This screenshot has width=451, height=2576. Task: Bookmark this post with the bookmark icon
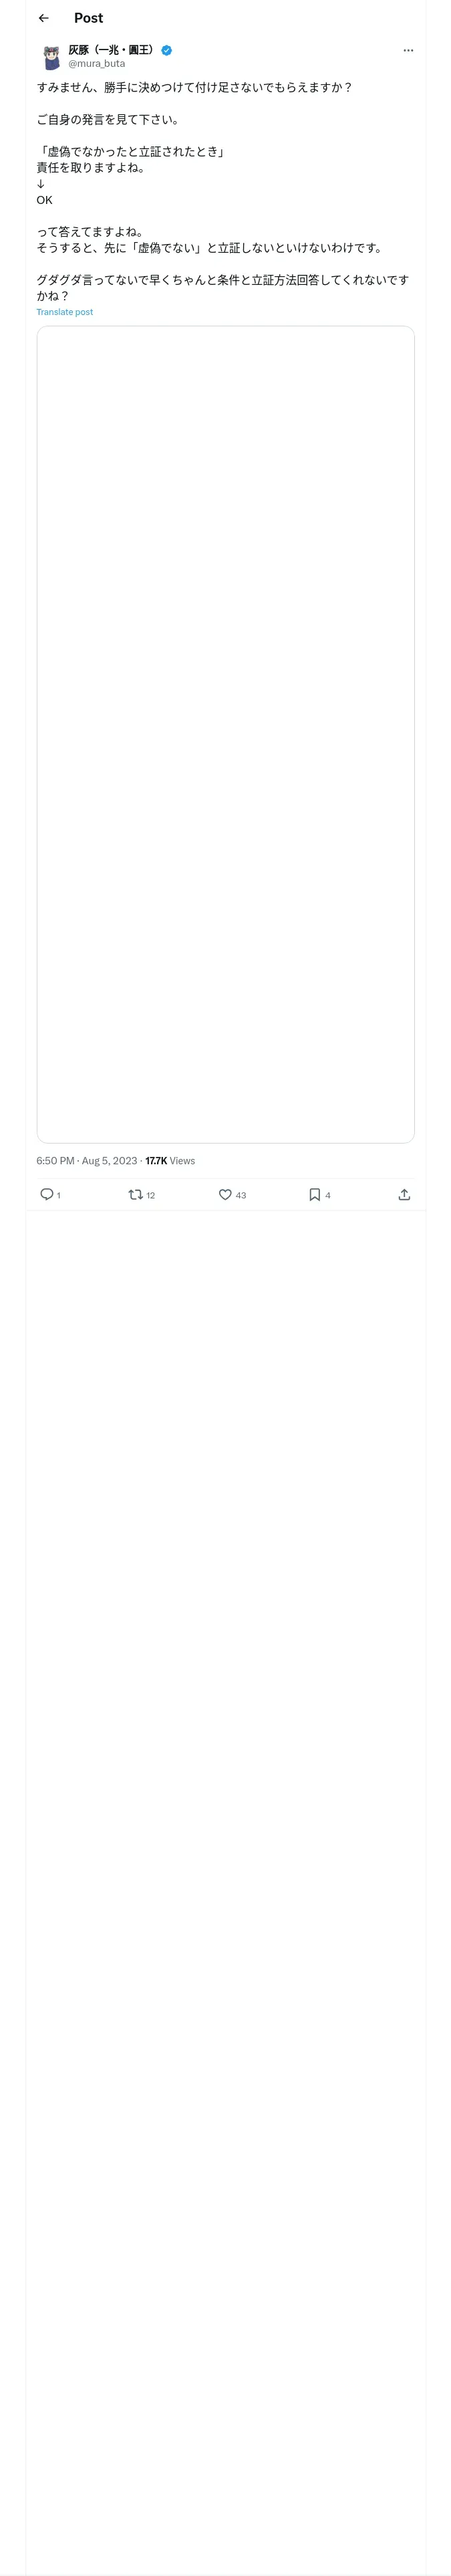(314, 1194)
